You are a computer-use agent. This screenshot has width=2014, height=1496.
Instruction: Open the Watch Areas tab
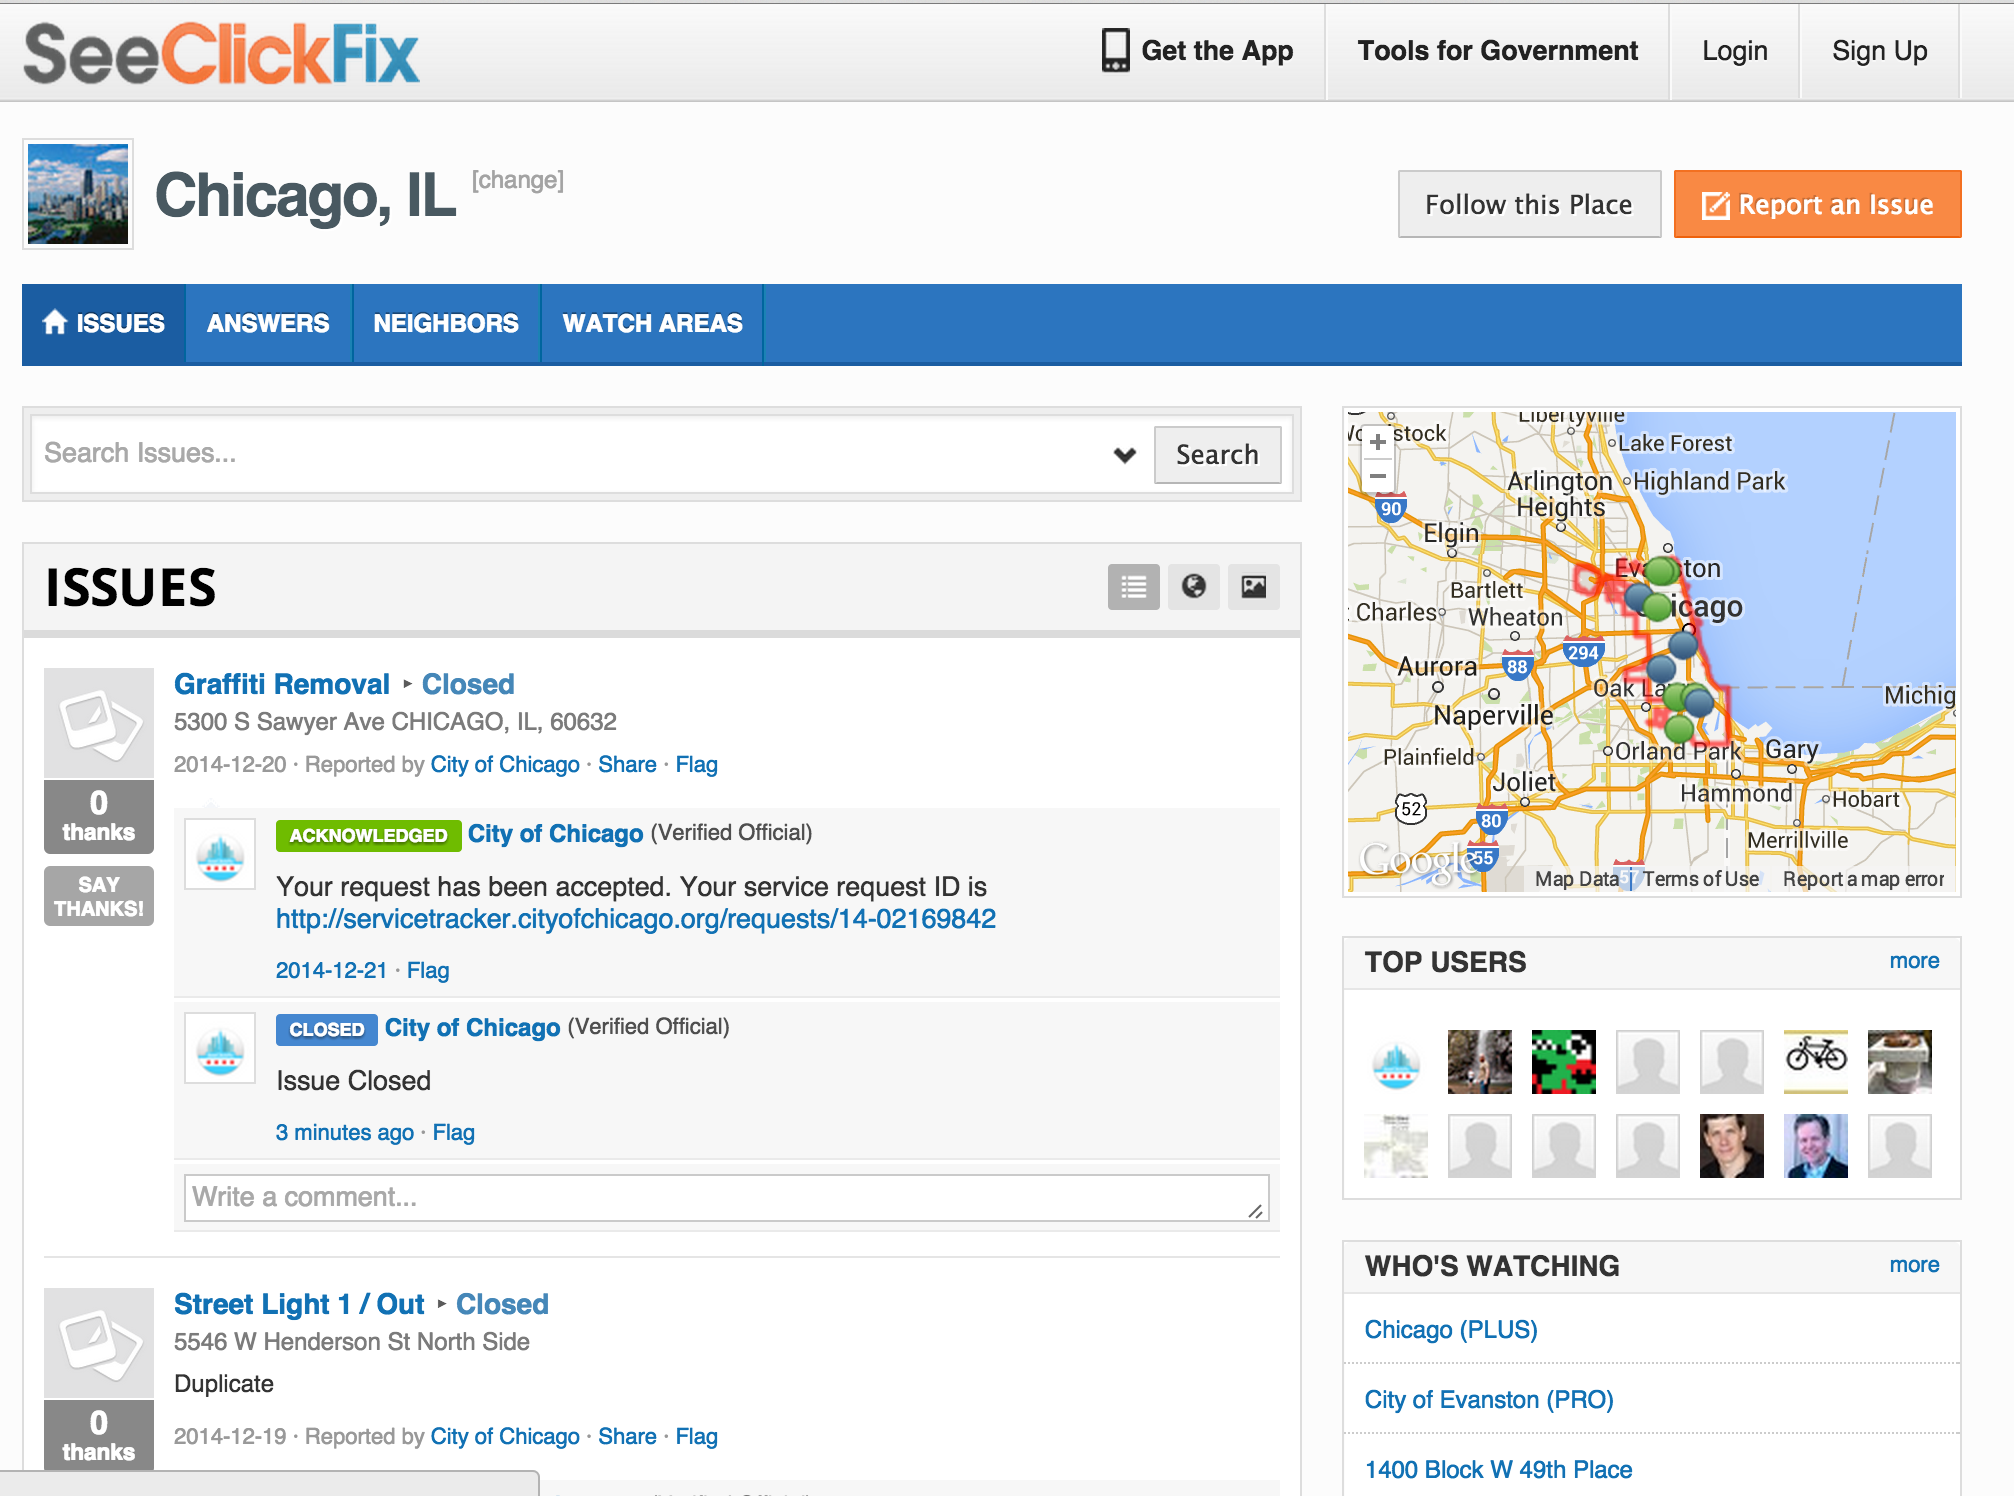[652, 323]
